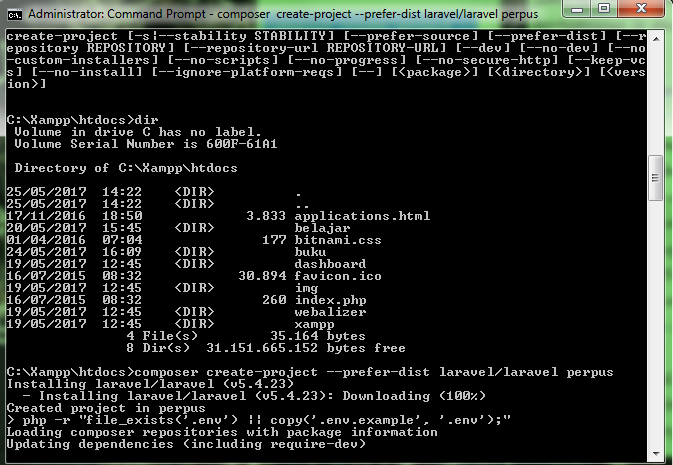Click the webalizer directory entry
Image resolution: width=673 pixels, height=465 pixels.
(x=330, y=312)
